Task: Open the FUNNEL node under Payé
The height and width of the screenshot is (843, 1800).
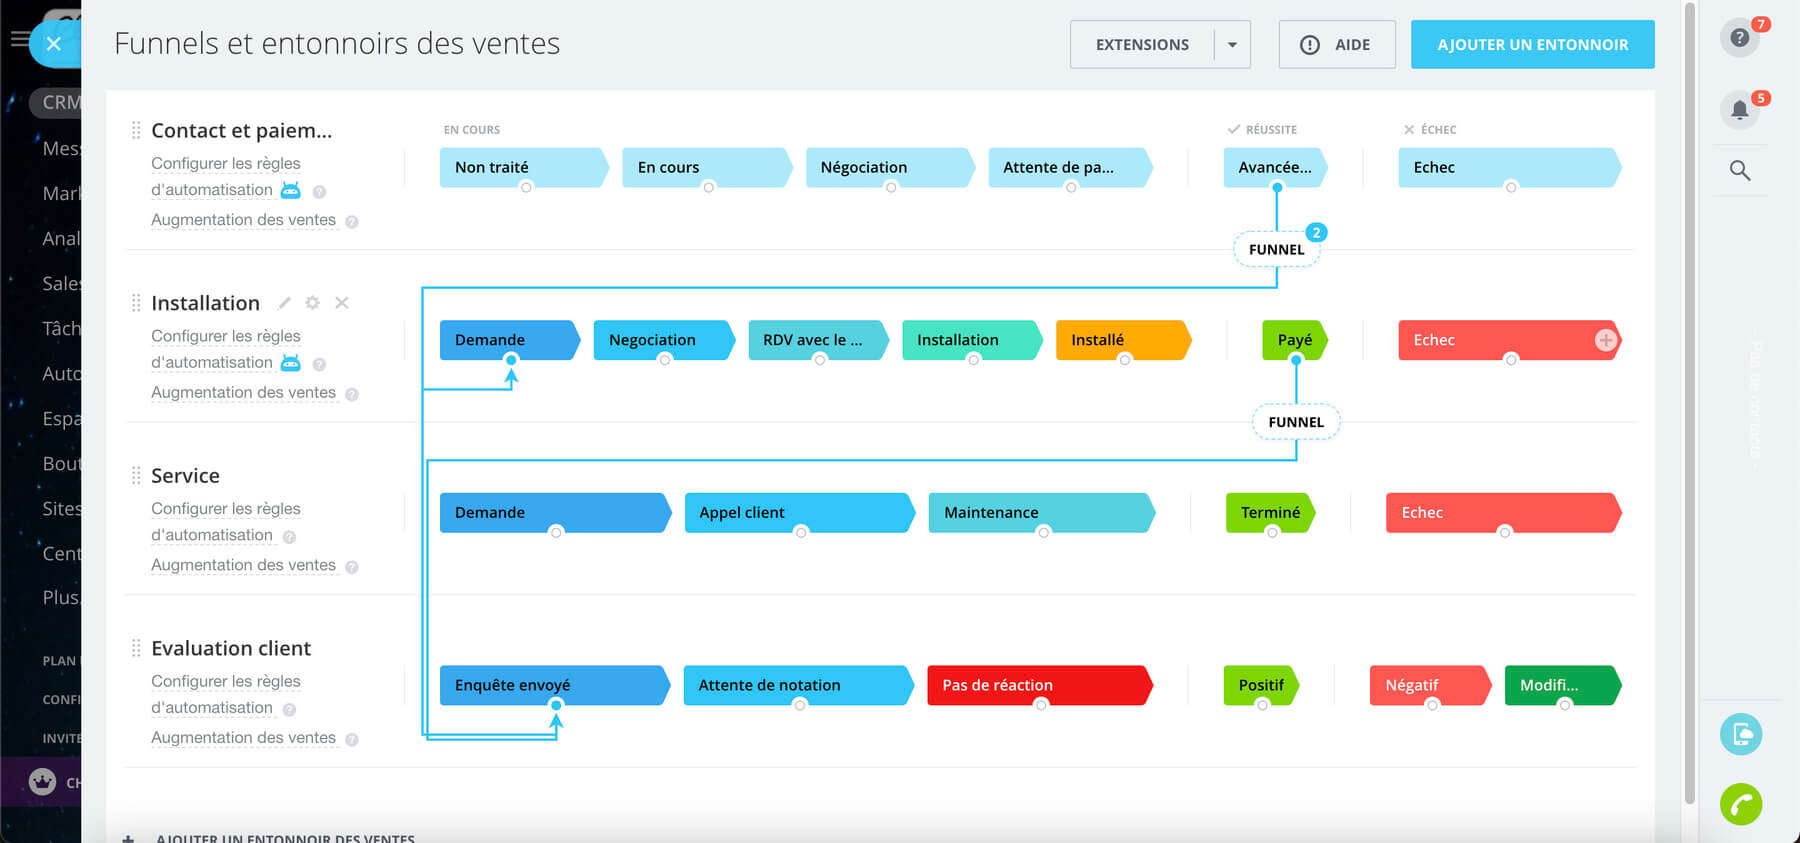Action: [x=1296, y=422]
